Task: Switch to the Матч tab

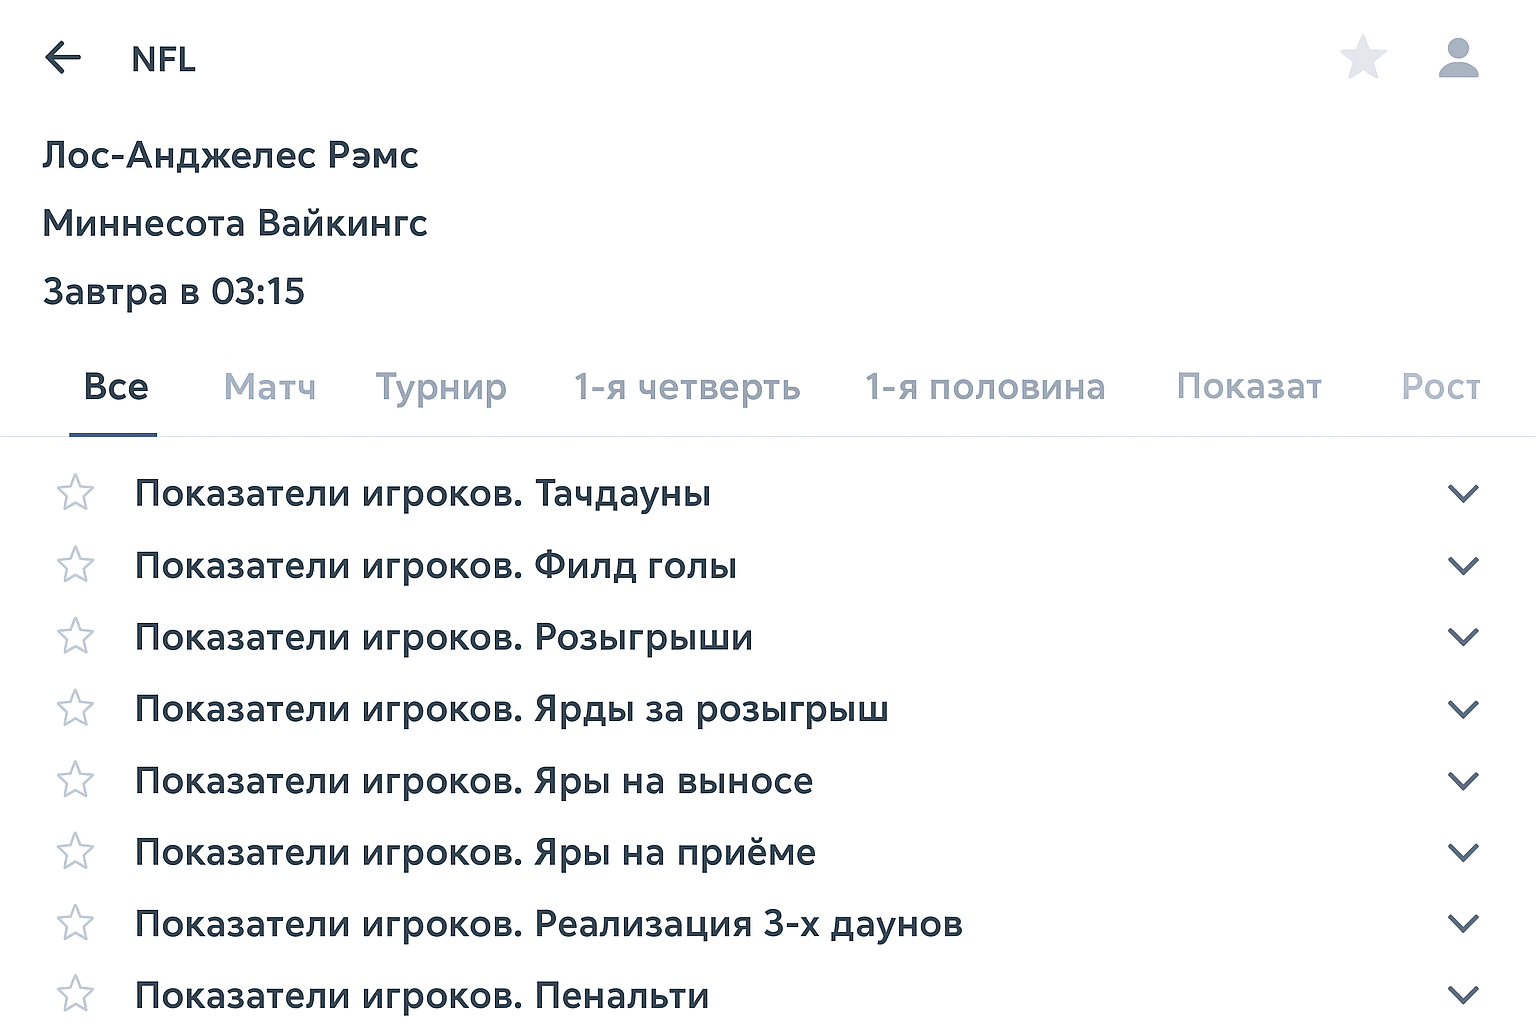Action: tap(270, 387)
